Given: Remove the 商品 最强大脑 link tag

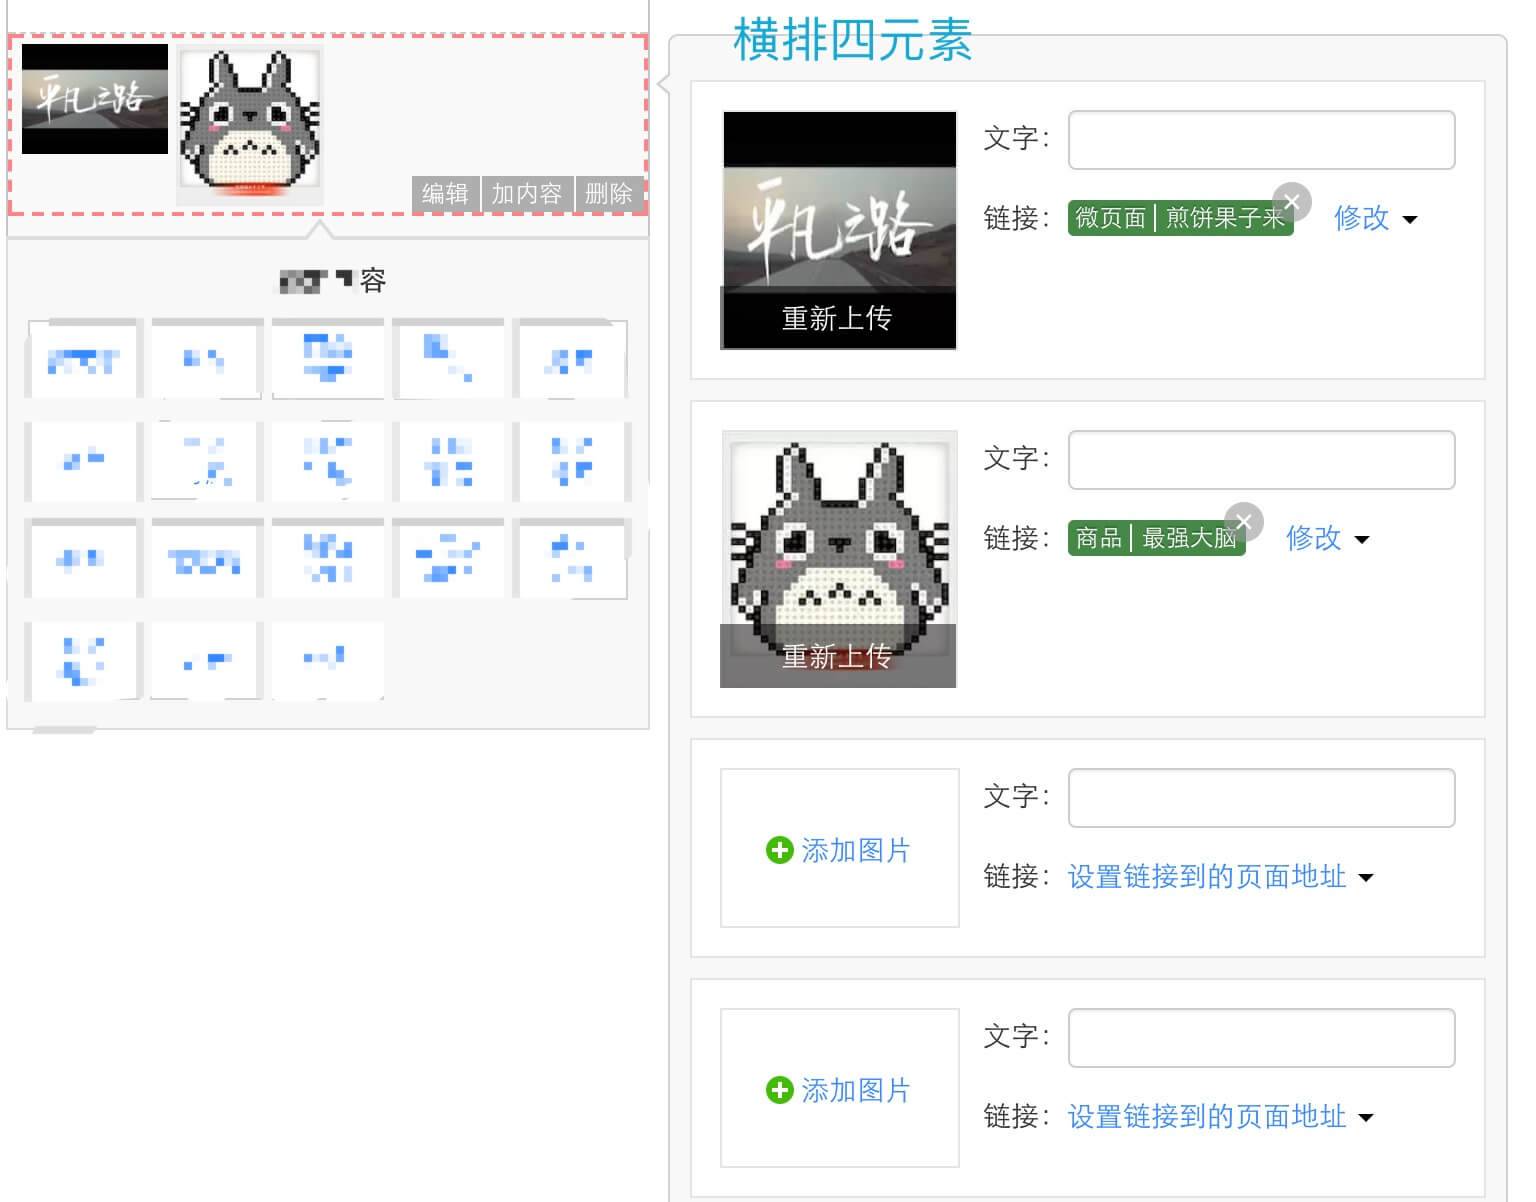Looking at the screenshot, I should 1244,522.
